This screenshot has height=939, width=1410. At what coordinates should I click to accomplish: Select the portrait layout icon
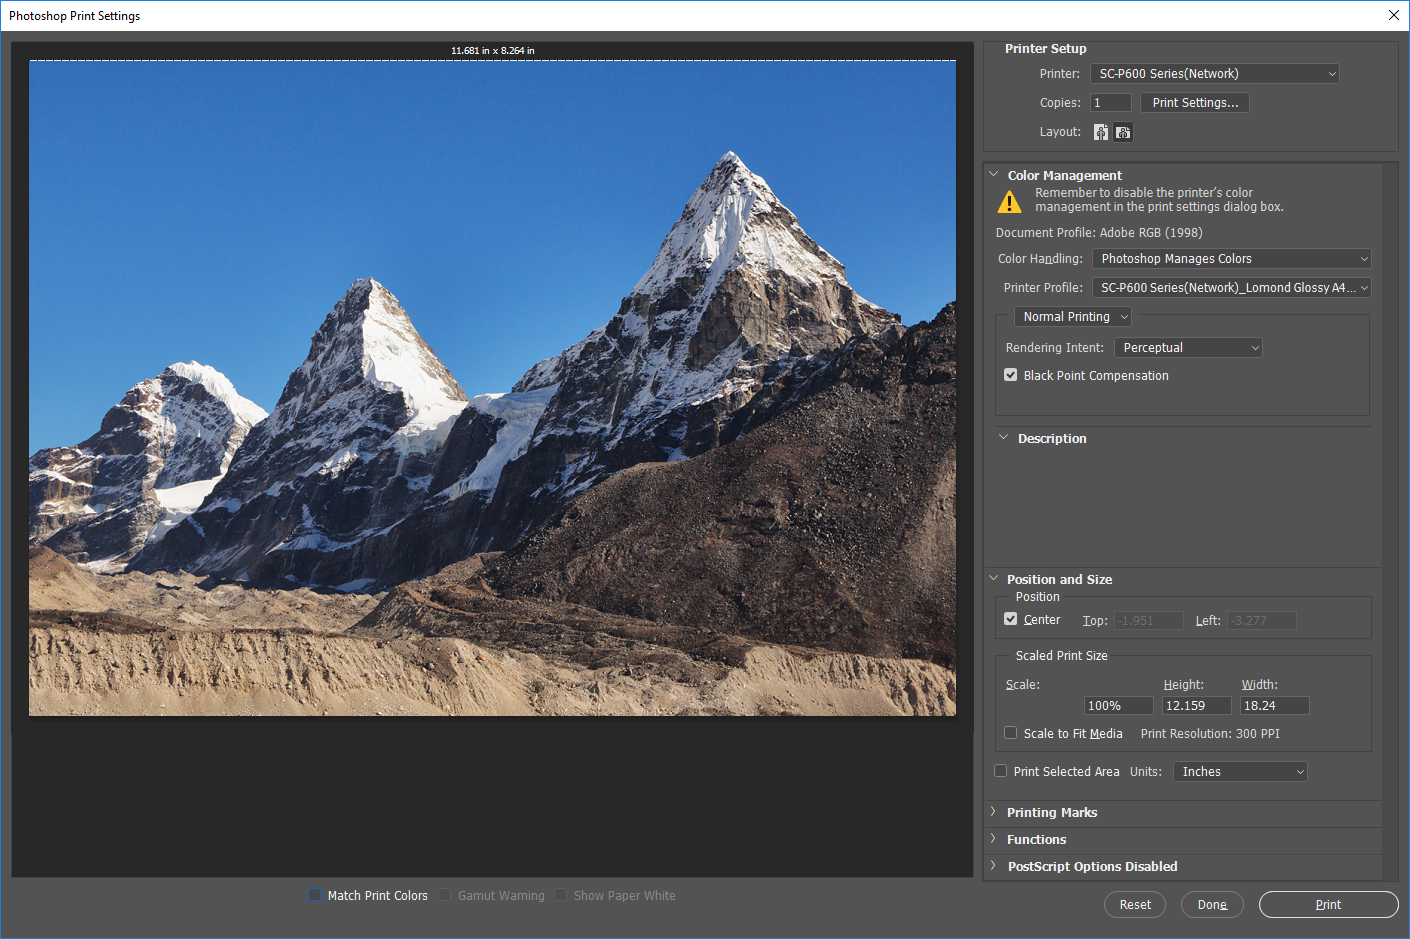[x=1100, y=131]
